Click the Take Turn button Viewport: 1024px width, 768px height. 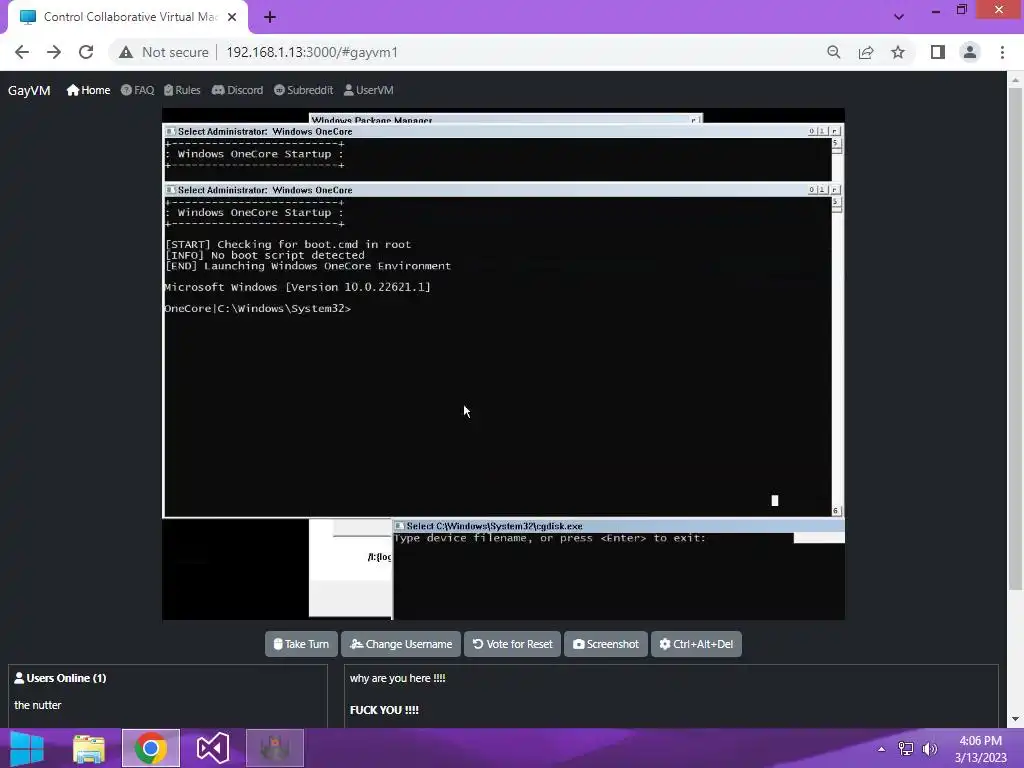pos(301,644)
